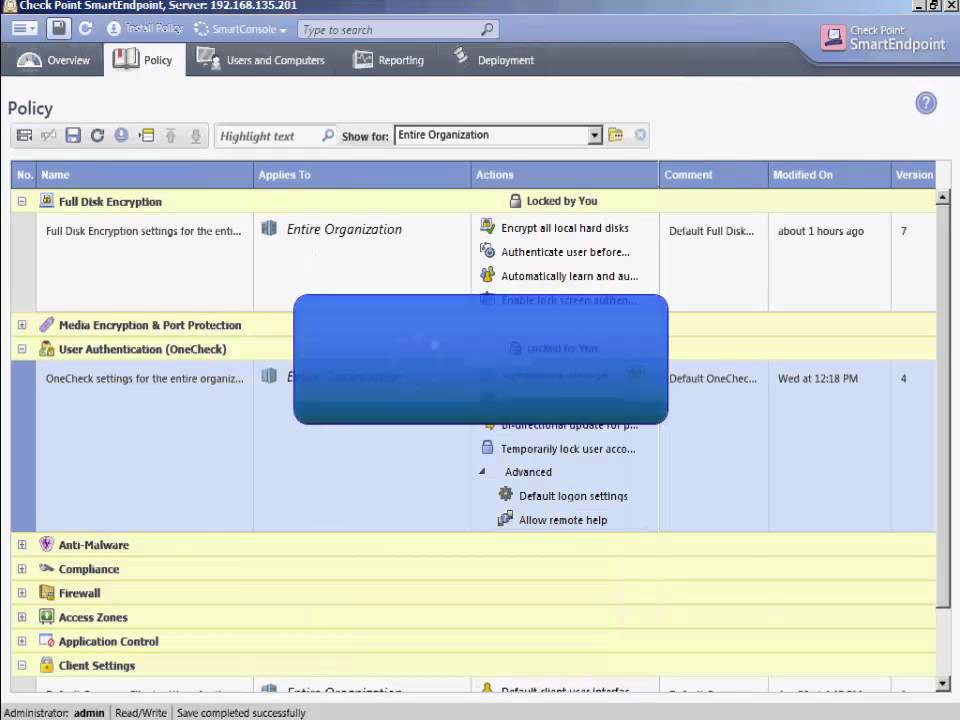Click the magnifier icon in the top search box
Image resolution: width=960 pixels, height=720 pixels.
pos(487,29)
